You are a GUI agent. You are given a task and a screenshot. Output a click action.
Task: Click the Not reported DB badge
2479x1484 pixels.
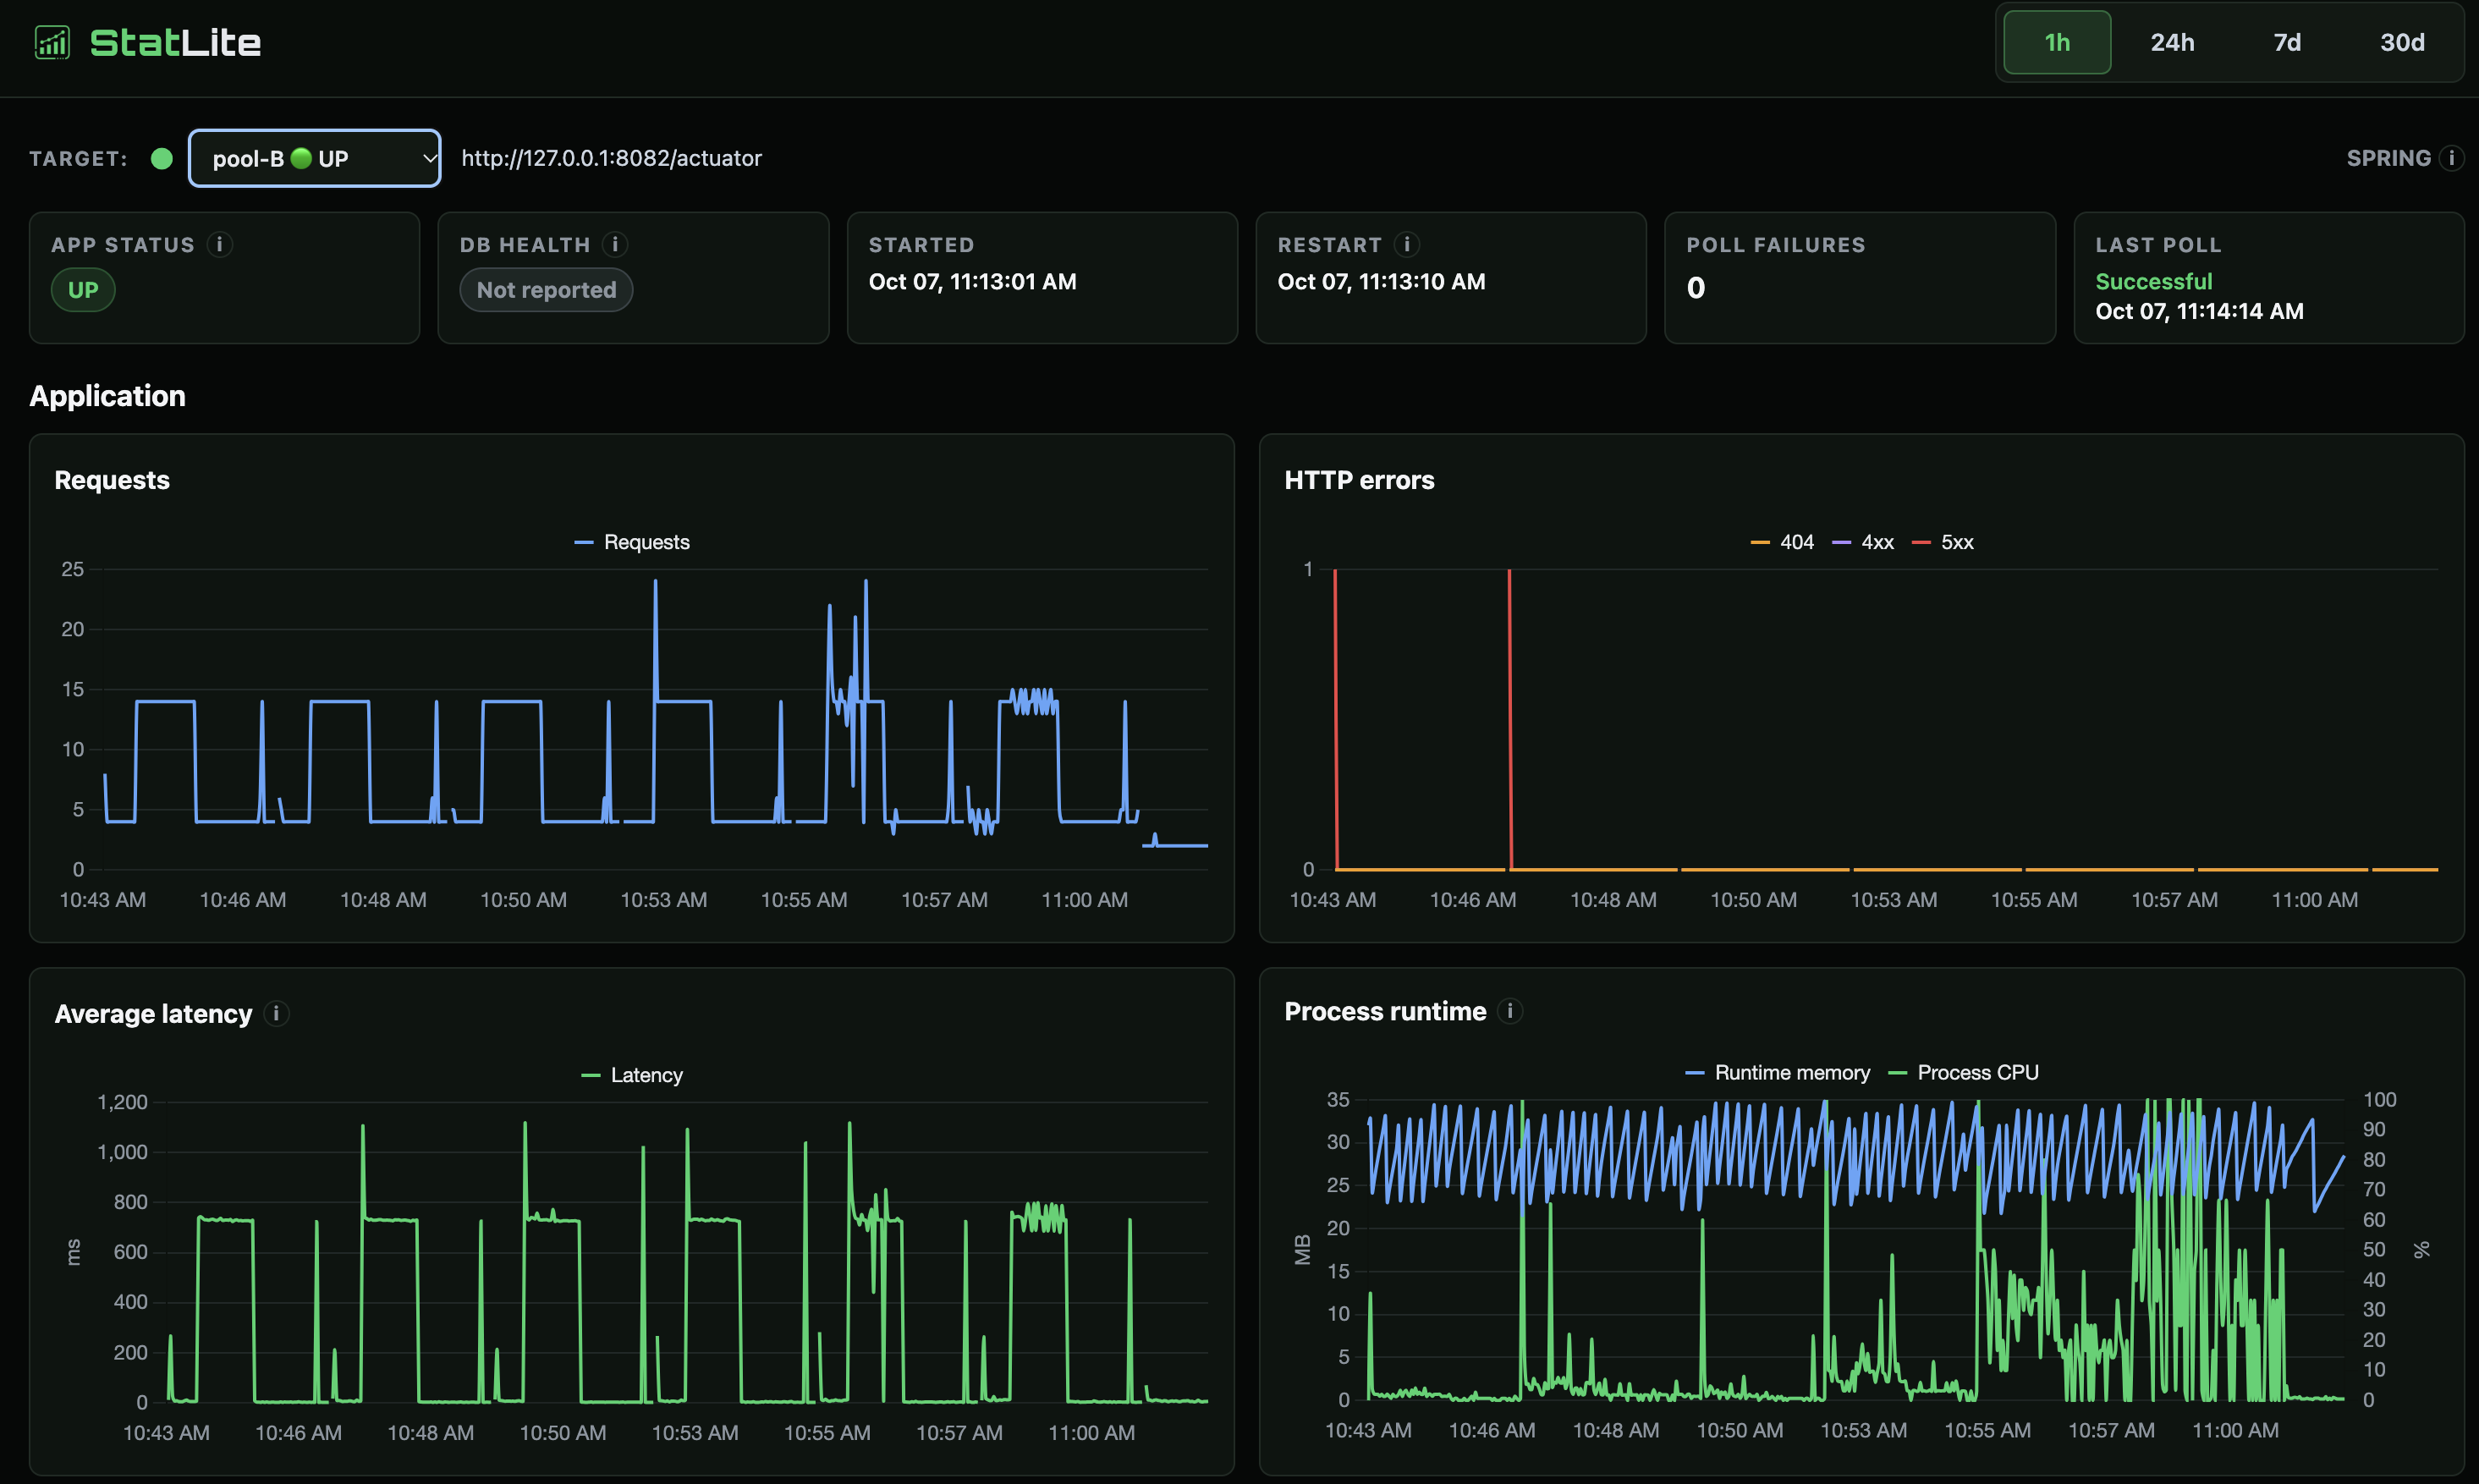(x=546, y=290)
